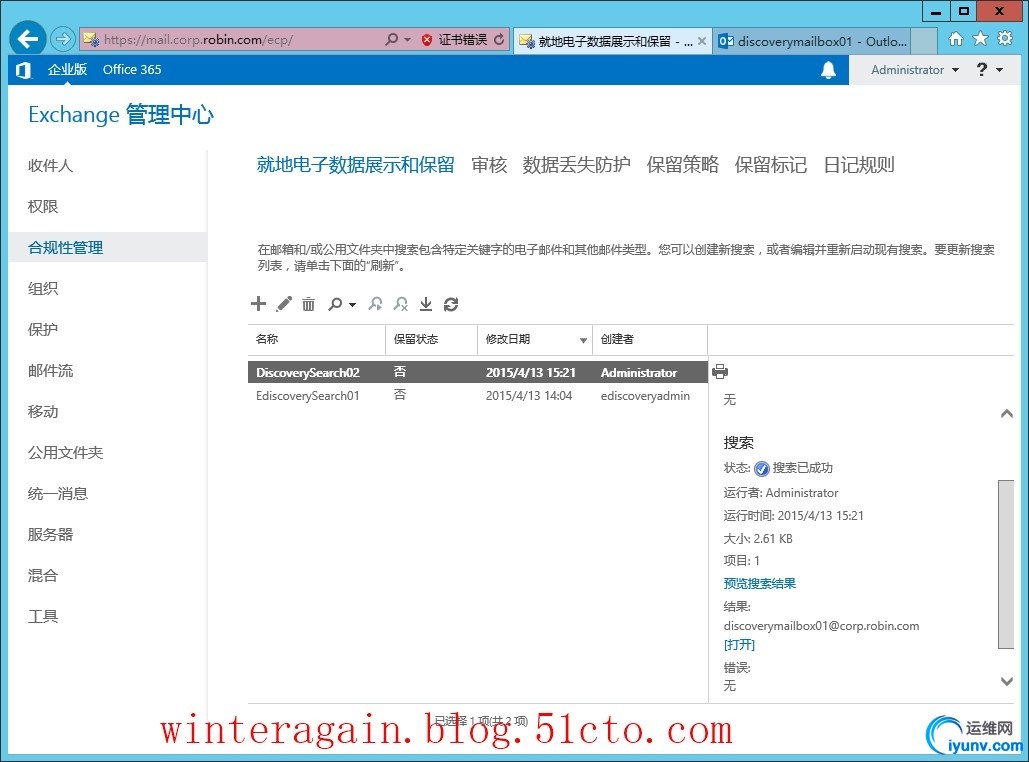Click the printer icon in details pane
The width and height of the screenshot is (1029, 762).
(720, 371)
